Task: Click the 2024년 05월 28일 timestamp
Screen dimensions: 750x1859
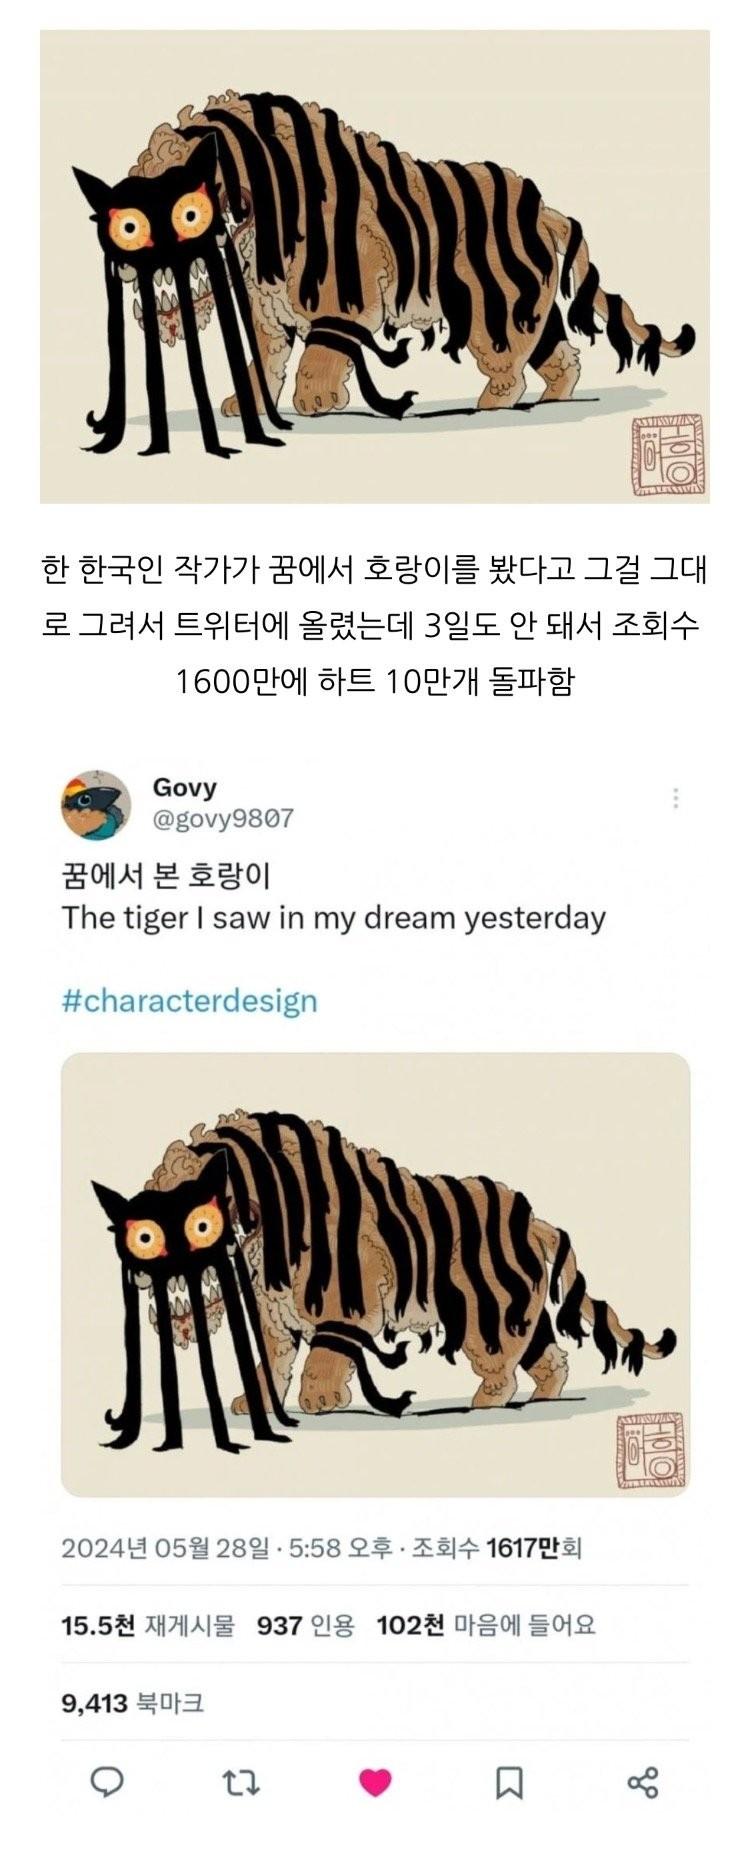Action: click(164, 1548)
